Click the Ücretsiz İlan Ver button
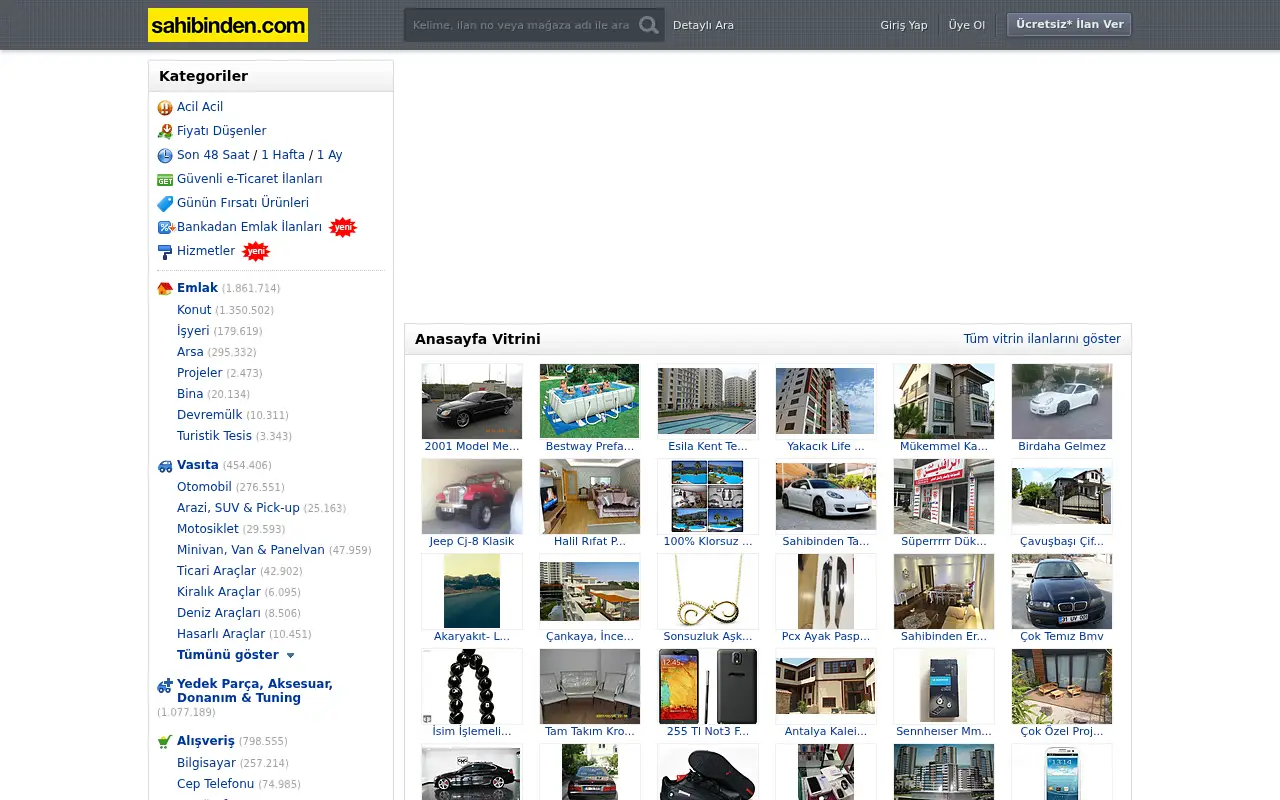 [x=1069, y=24]
